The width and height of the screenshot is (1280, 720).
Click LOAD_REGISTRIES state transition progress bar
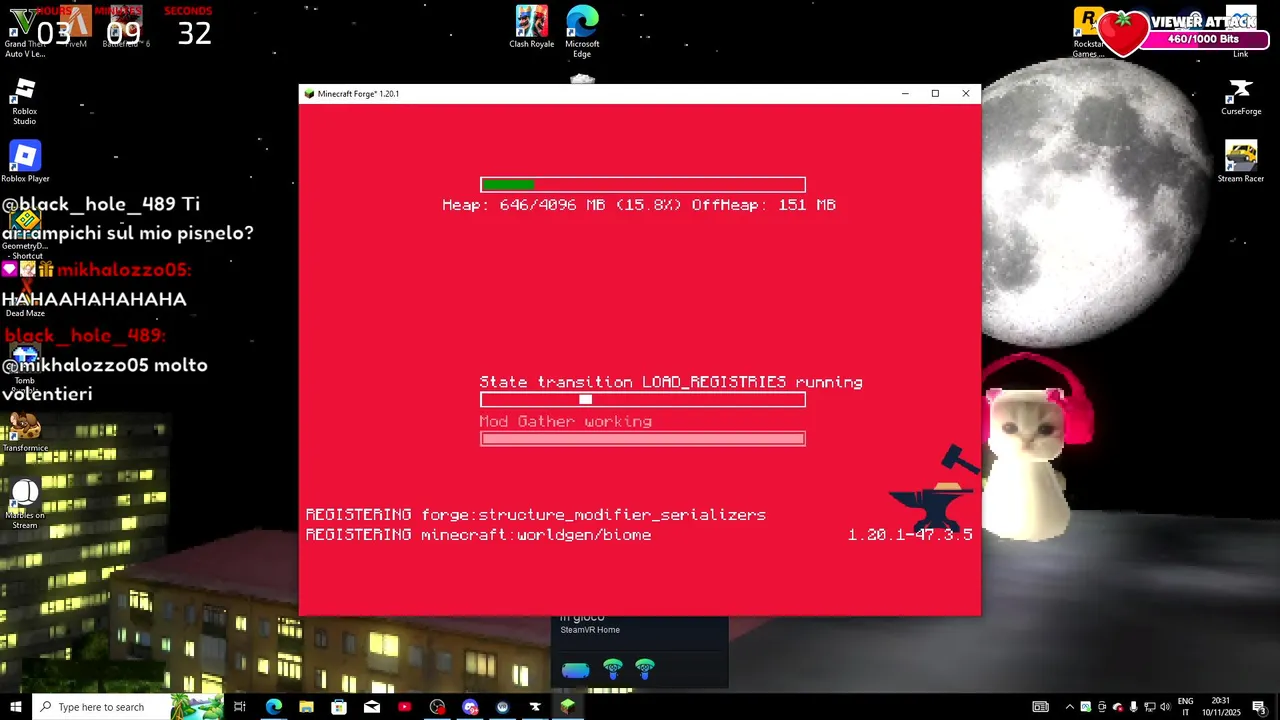pyautogui.click(x=643, y=400)
